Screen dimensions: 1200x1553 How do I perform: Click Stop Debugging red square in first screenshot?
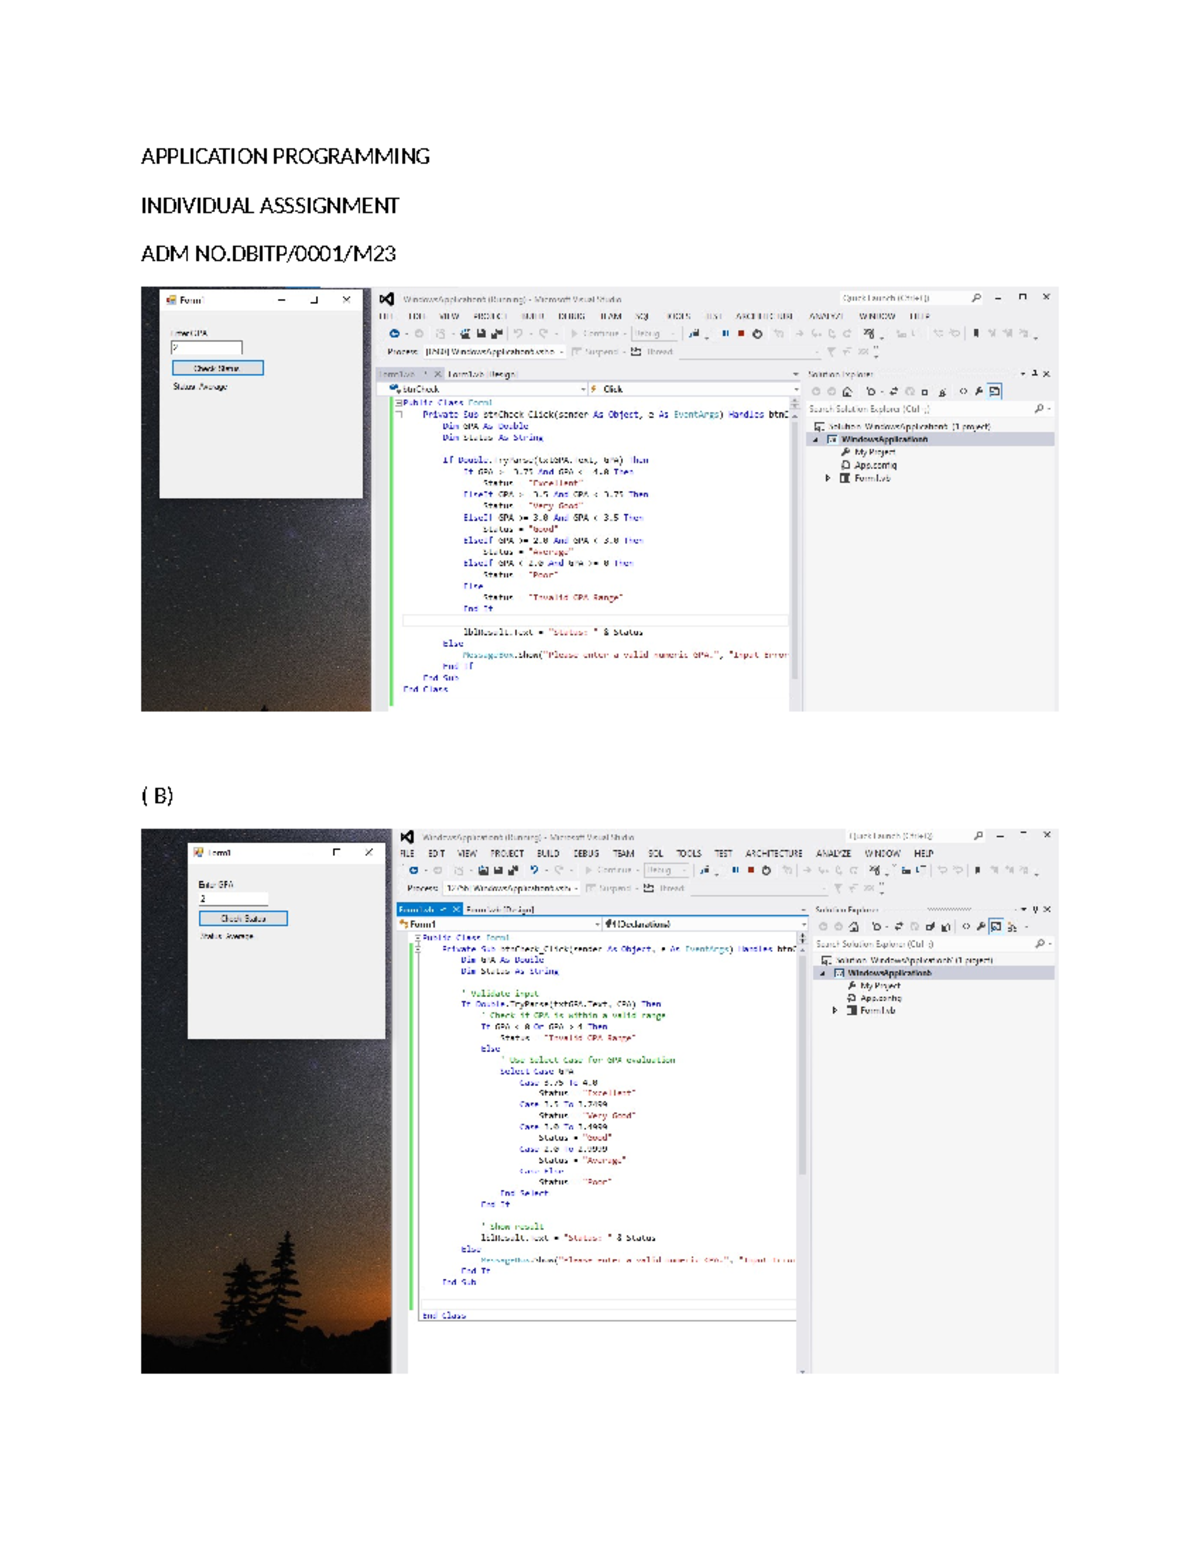pyautogui.click(x=741, y=334)
